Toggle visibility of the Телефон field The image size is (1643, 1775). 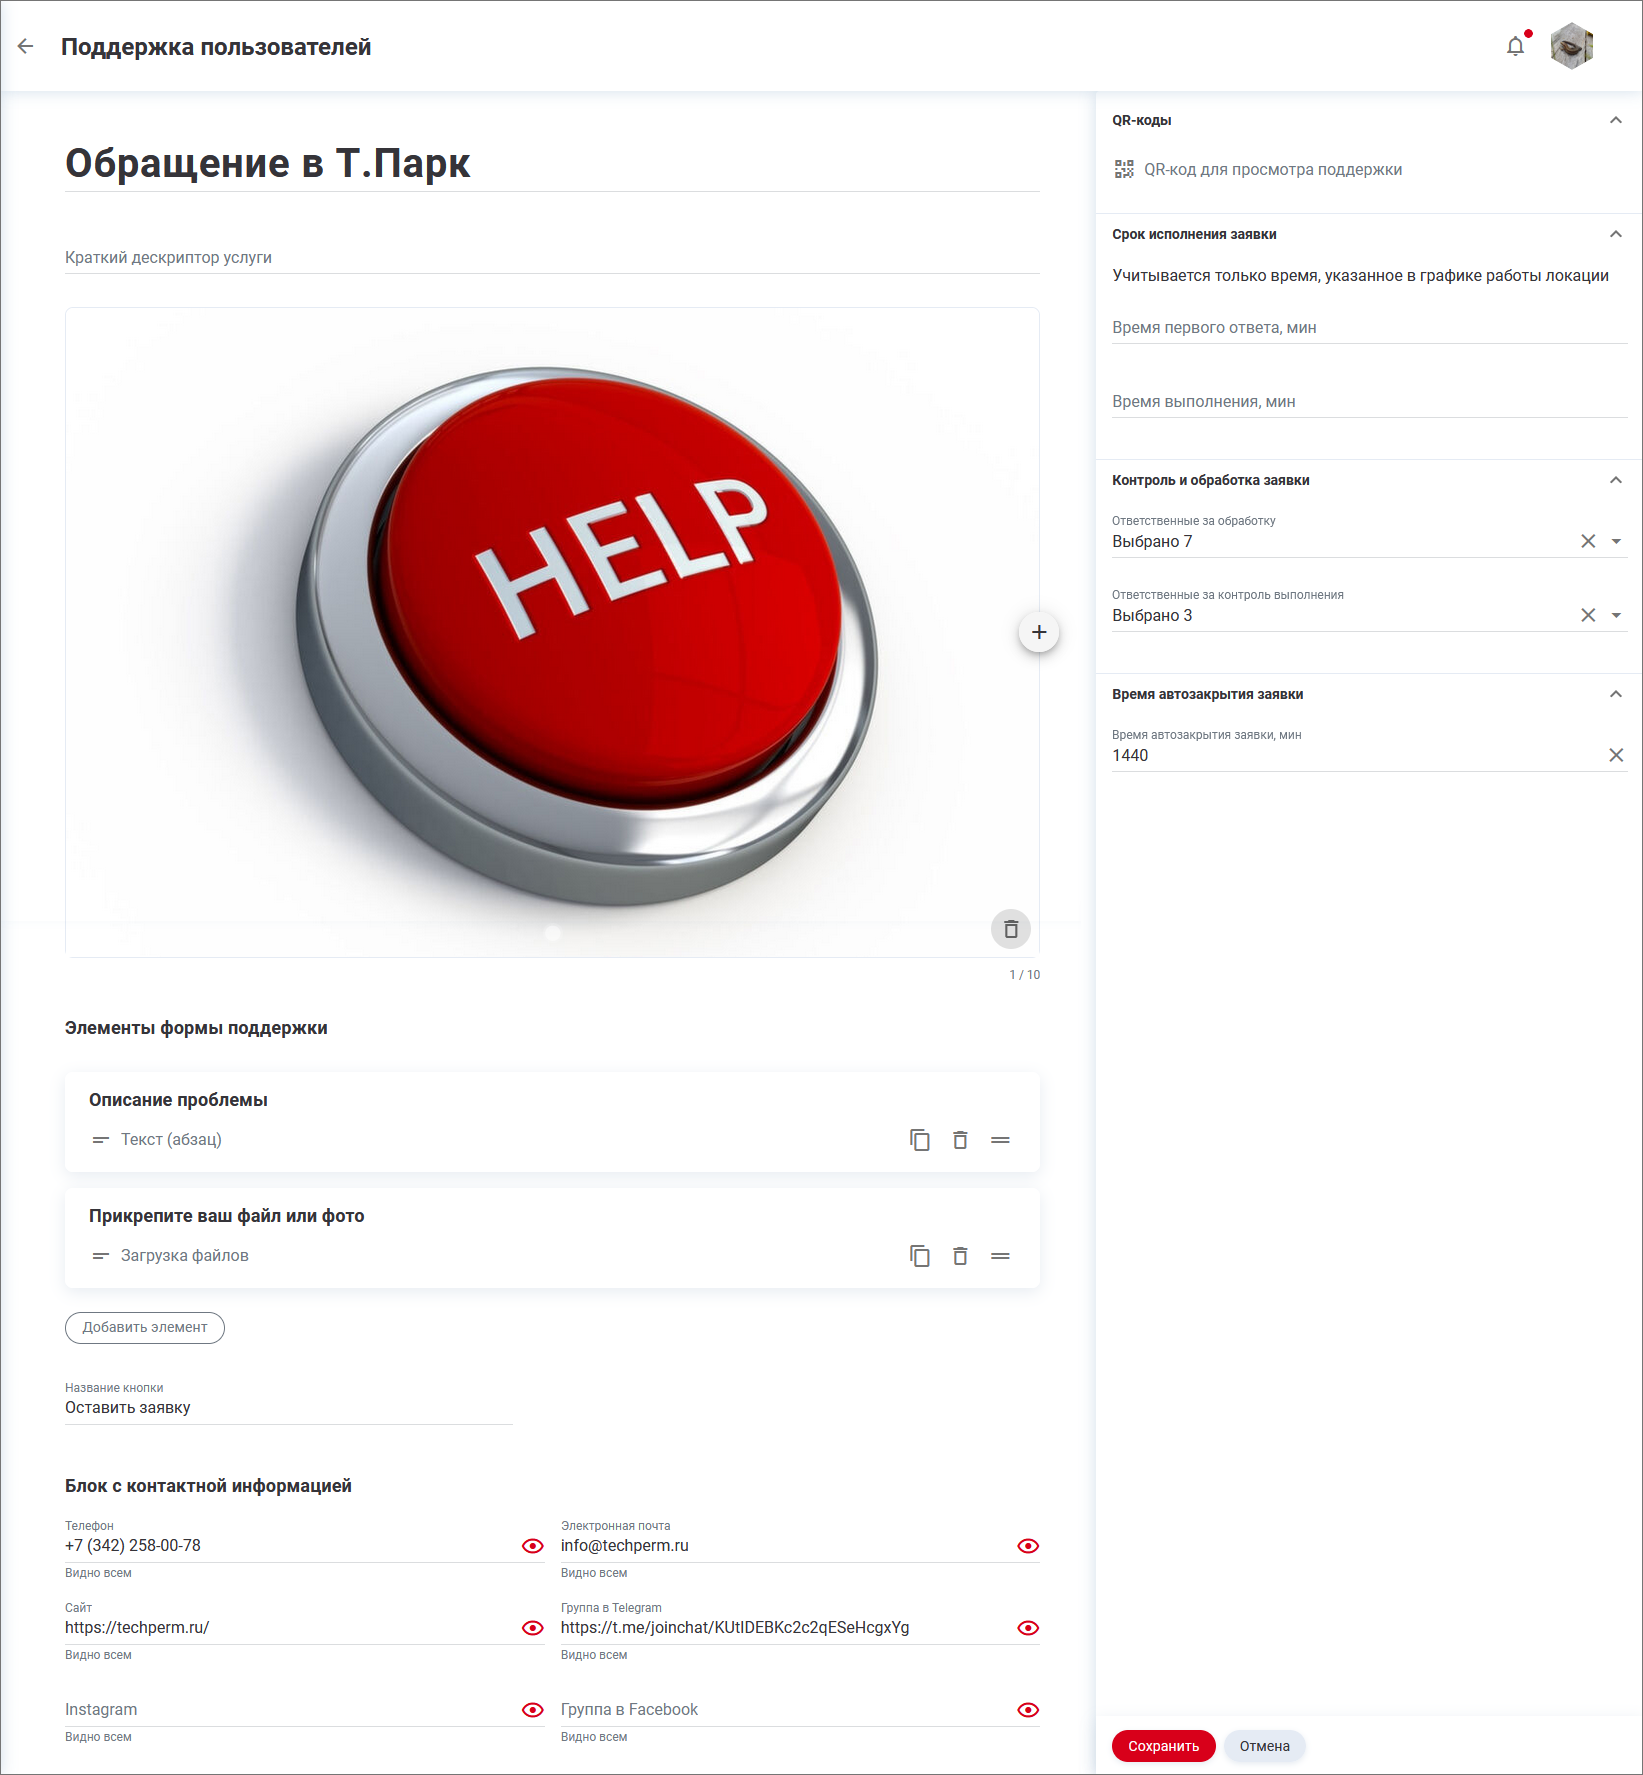pyautogui.click(x=532, y=1546)
